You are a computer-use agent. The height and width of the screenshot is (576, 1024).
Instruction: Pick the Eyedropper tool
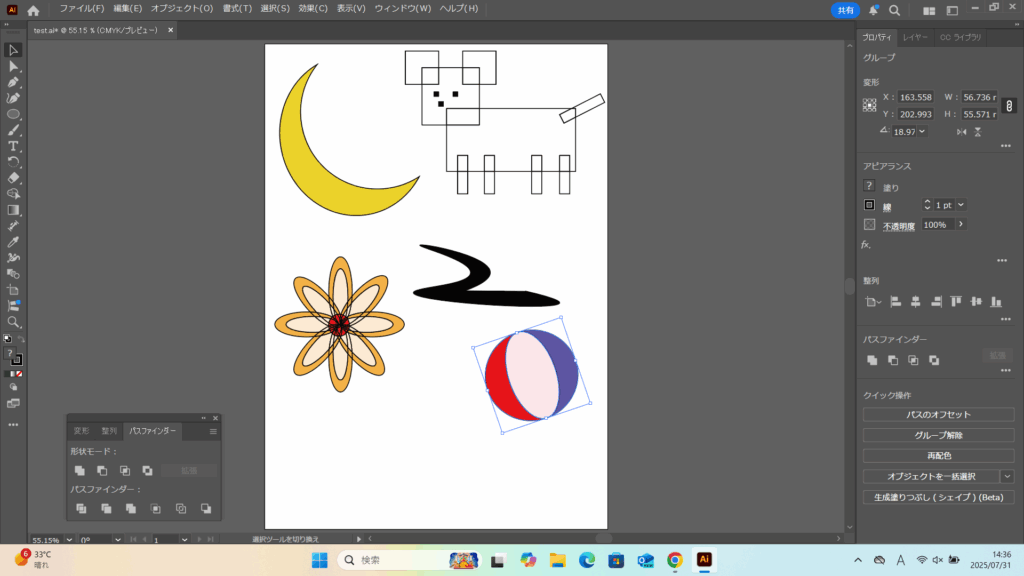point(14,242)
